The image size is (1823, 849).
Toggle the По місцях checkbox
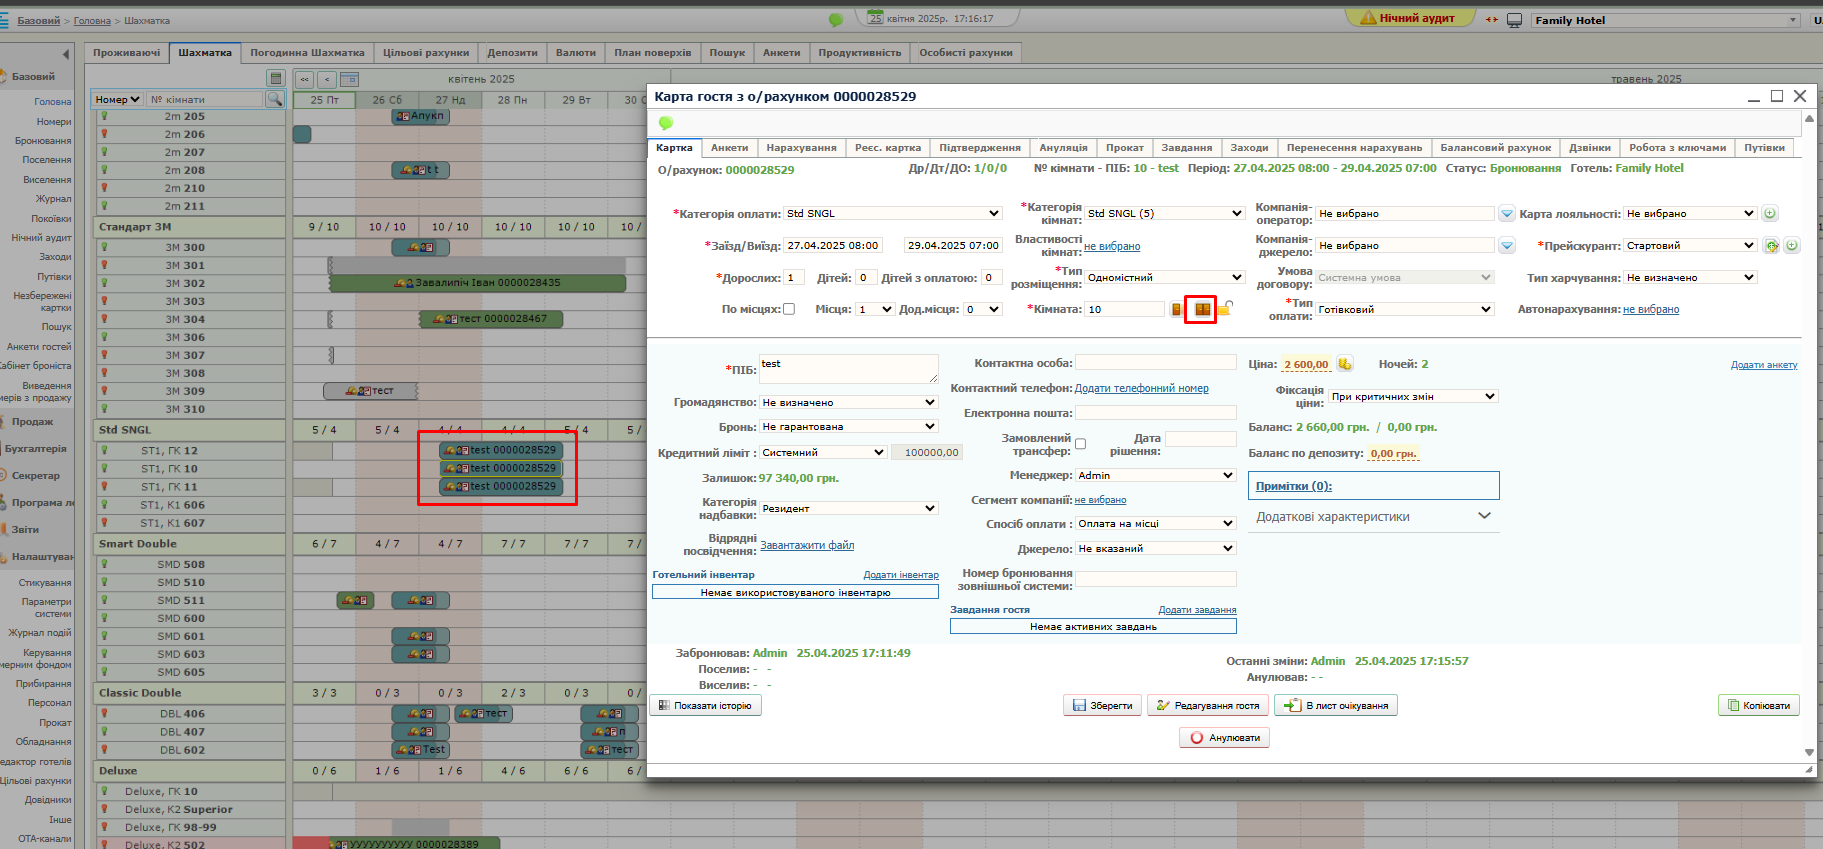pyautogui.click(x=789, y=309)
